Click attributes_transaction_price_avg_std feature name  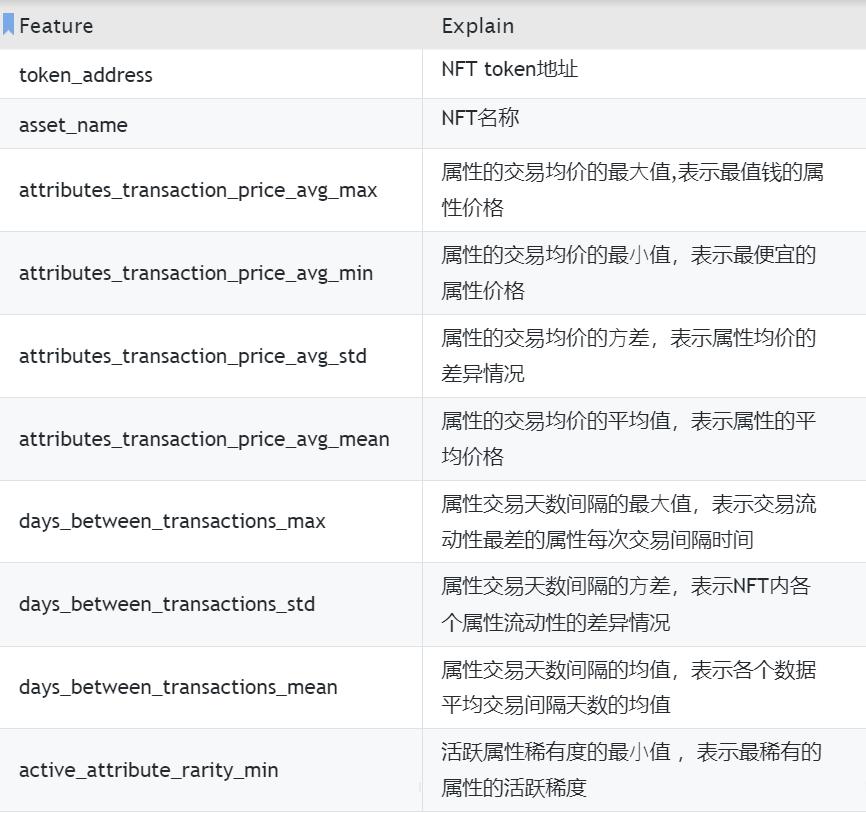(x=193, y=356)
